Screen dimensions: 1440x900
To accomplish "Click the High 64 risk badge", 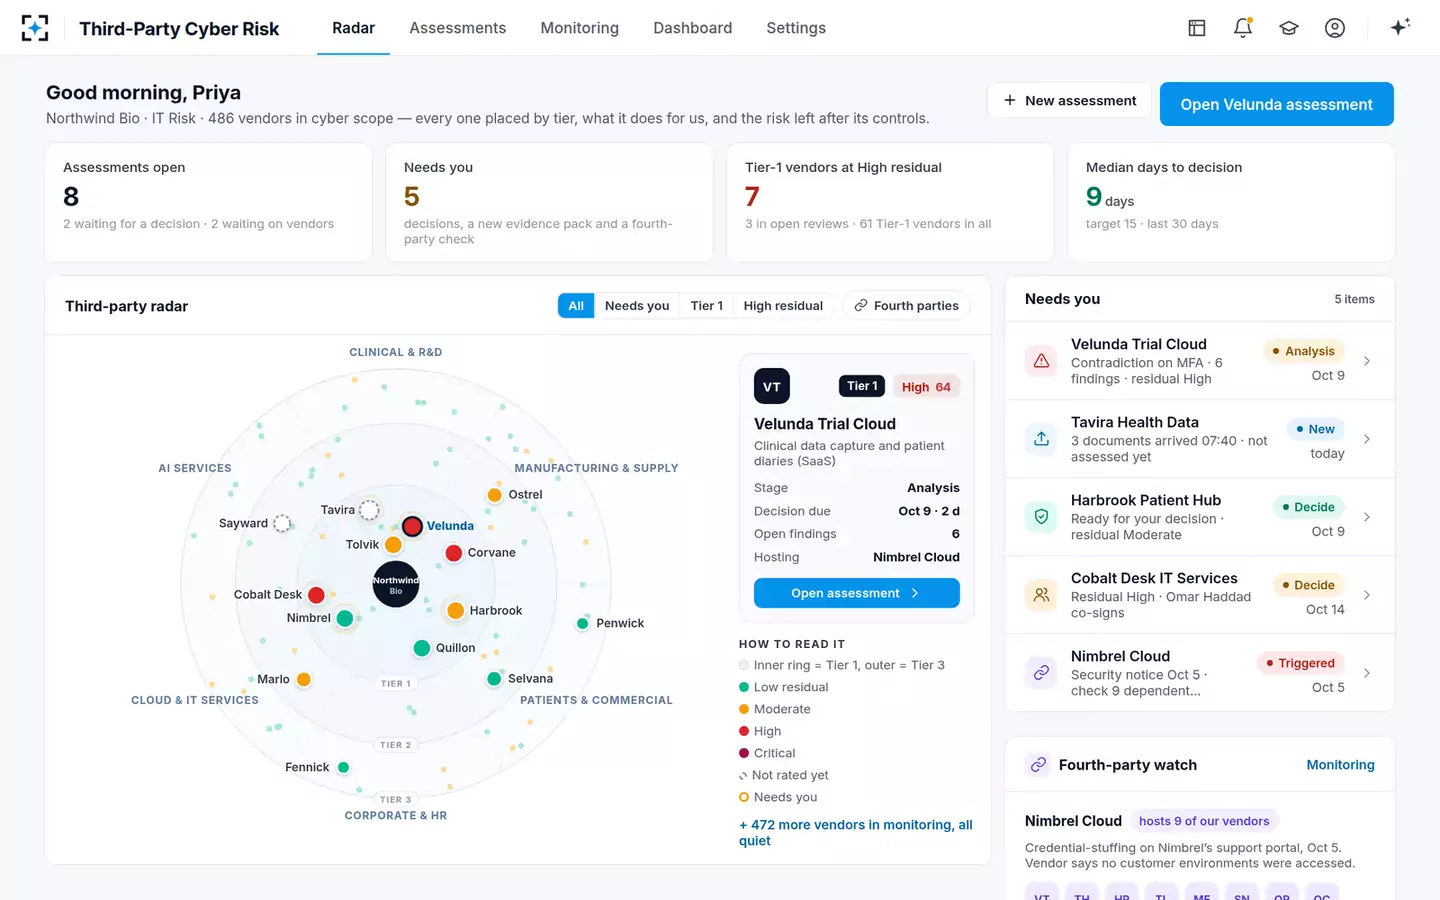I will click(x=926, y=387).
